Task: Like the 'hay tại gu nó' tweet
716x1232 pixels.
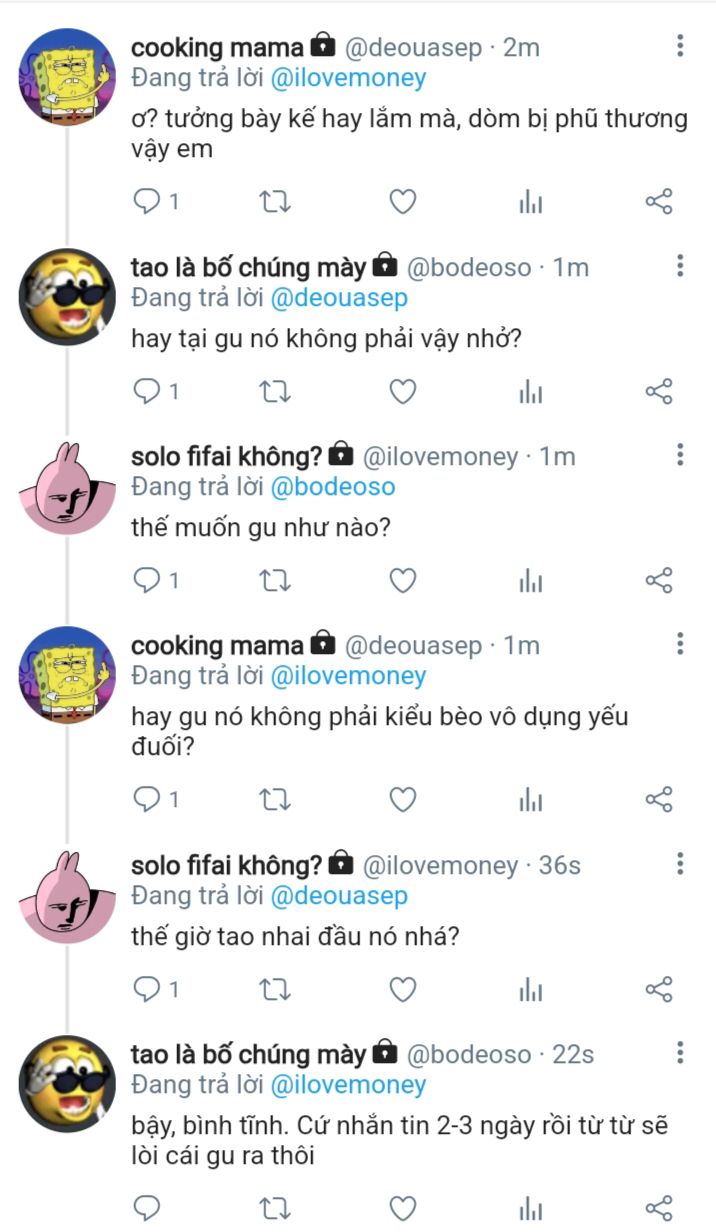Action: [x=402, y=392]
